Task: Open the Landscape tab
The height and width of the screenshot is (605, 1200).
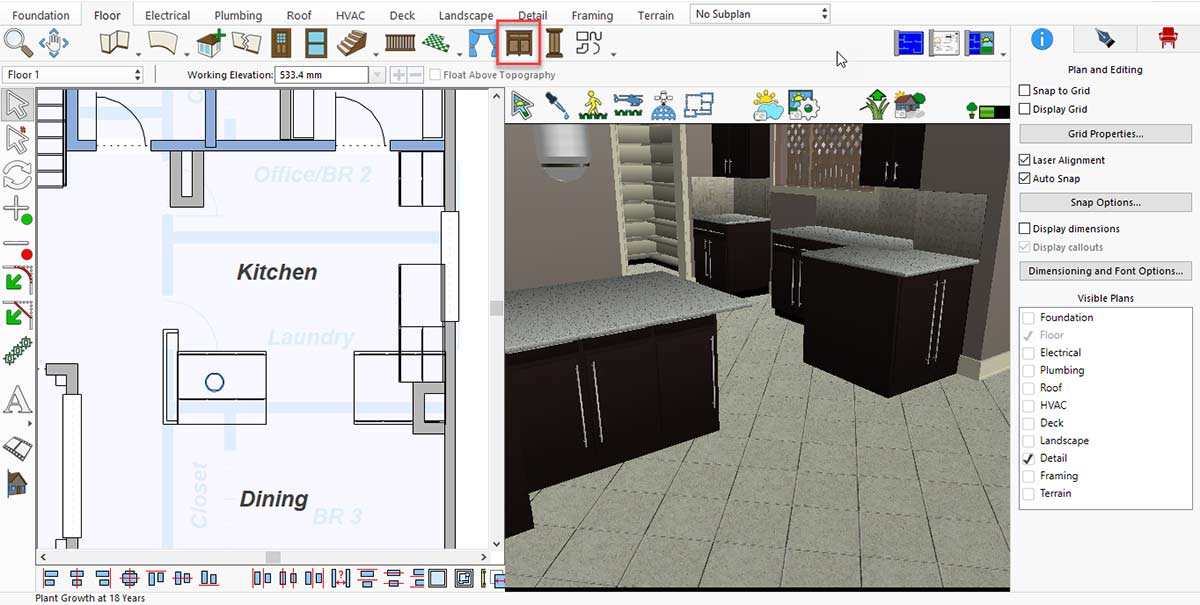Action: [465, 15]
